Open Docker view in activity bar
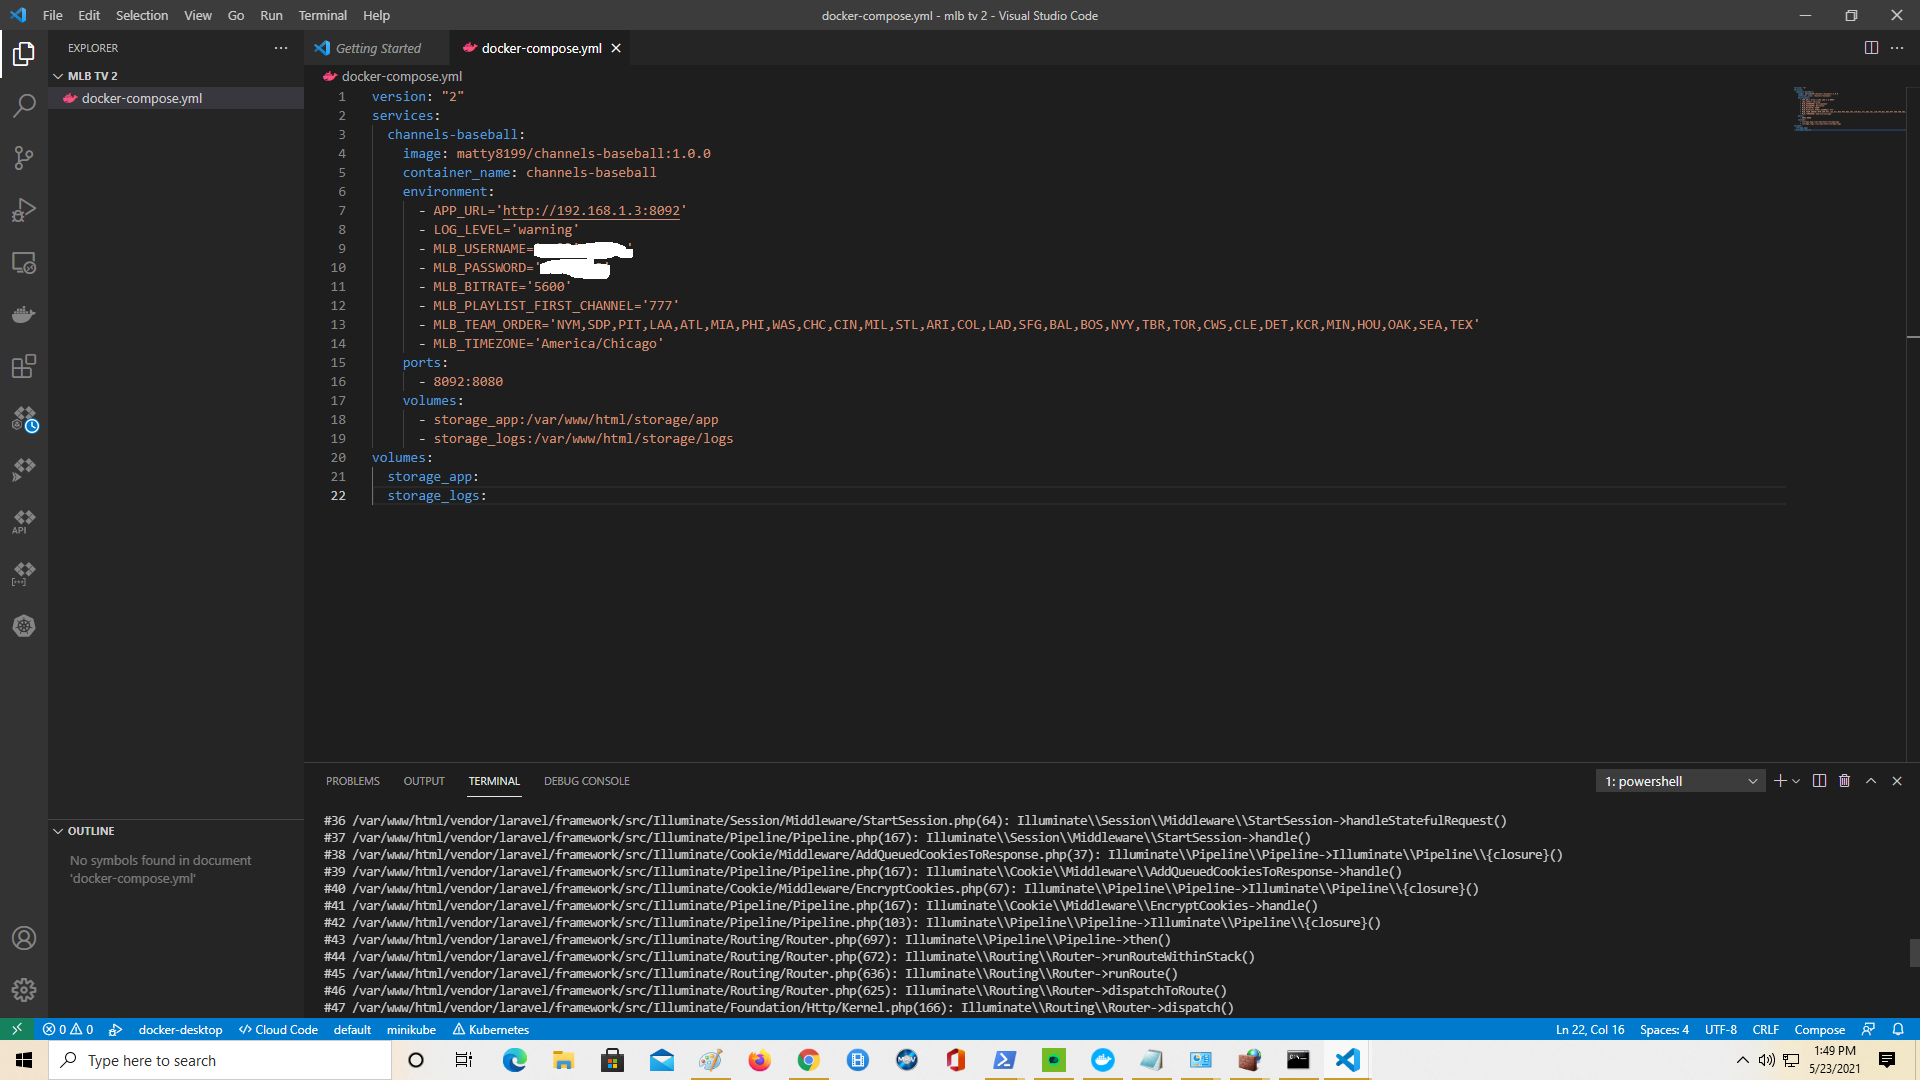 tap(24, 315)
